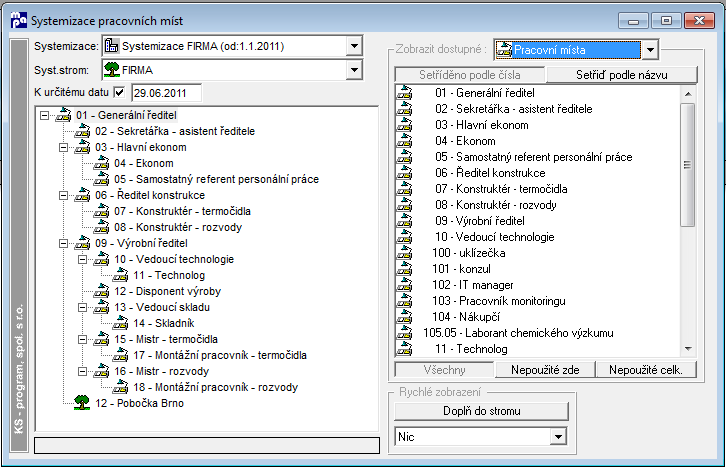Click the date field 29.06.2011
The width and height of the screenshot is (726, 468).
[166, 93]
